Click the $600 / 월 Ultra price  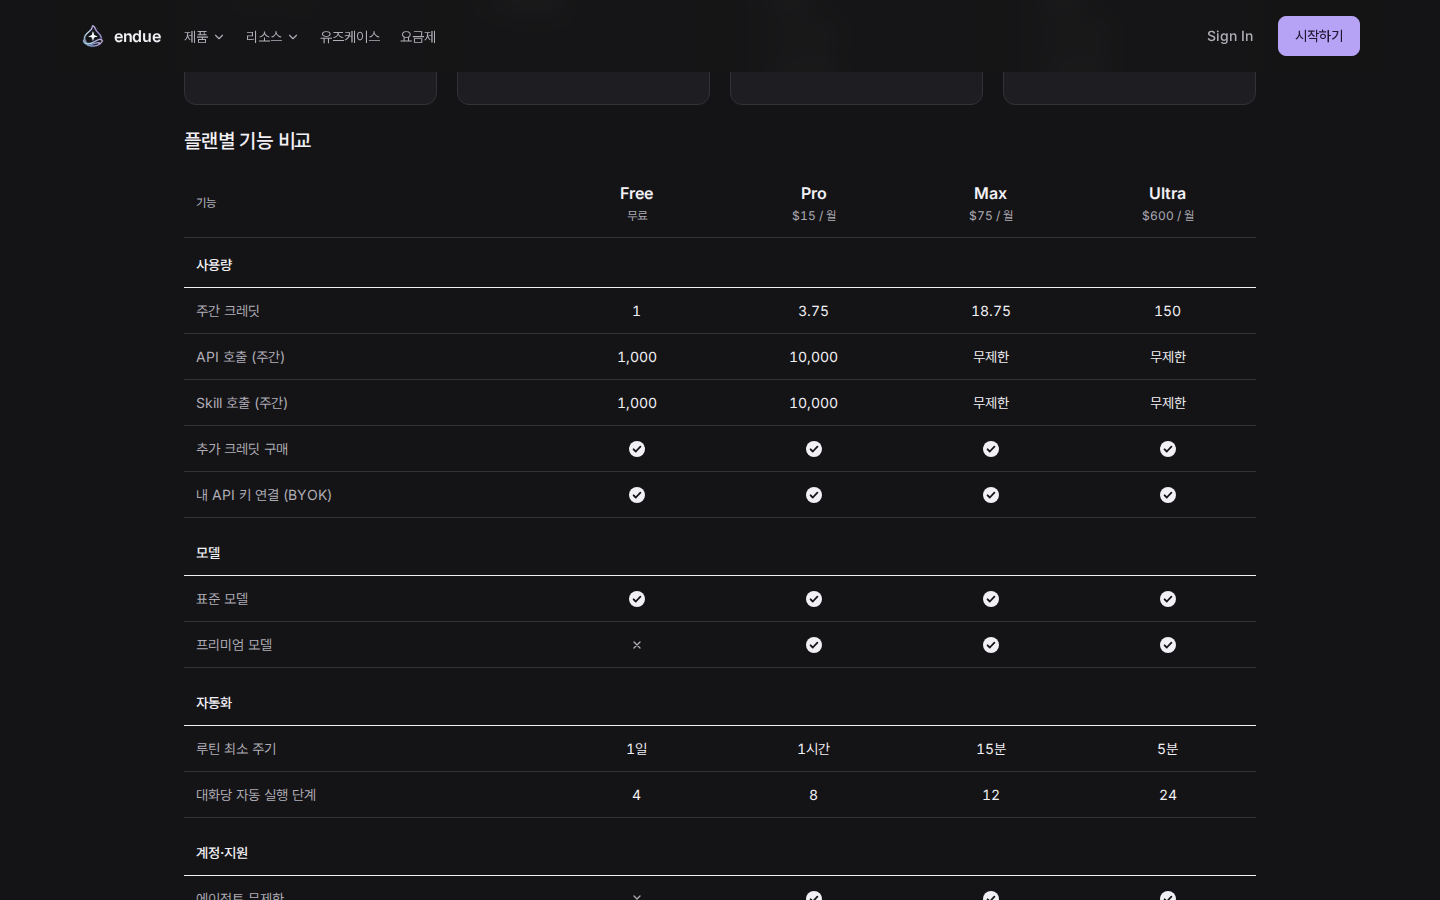(1168, 215)
